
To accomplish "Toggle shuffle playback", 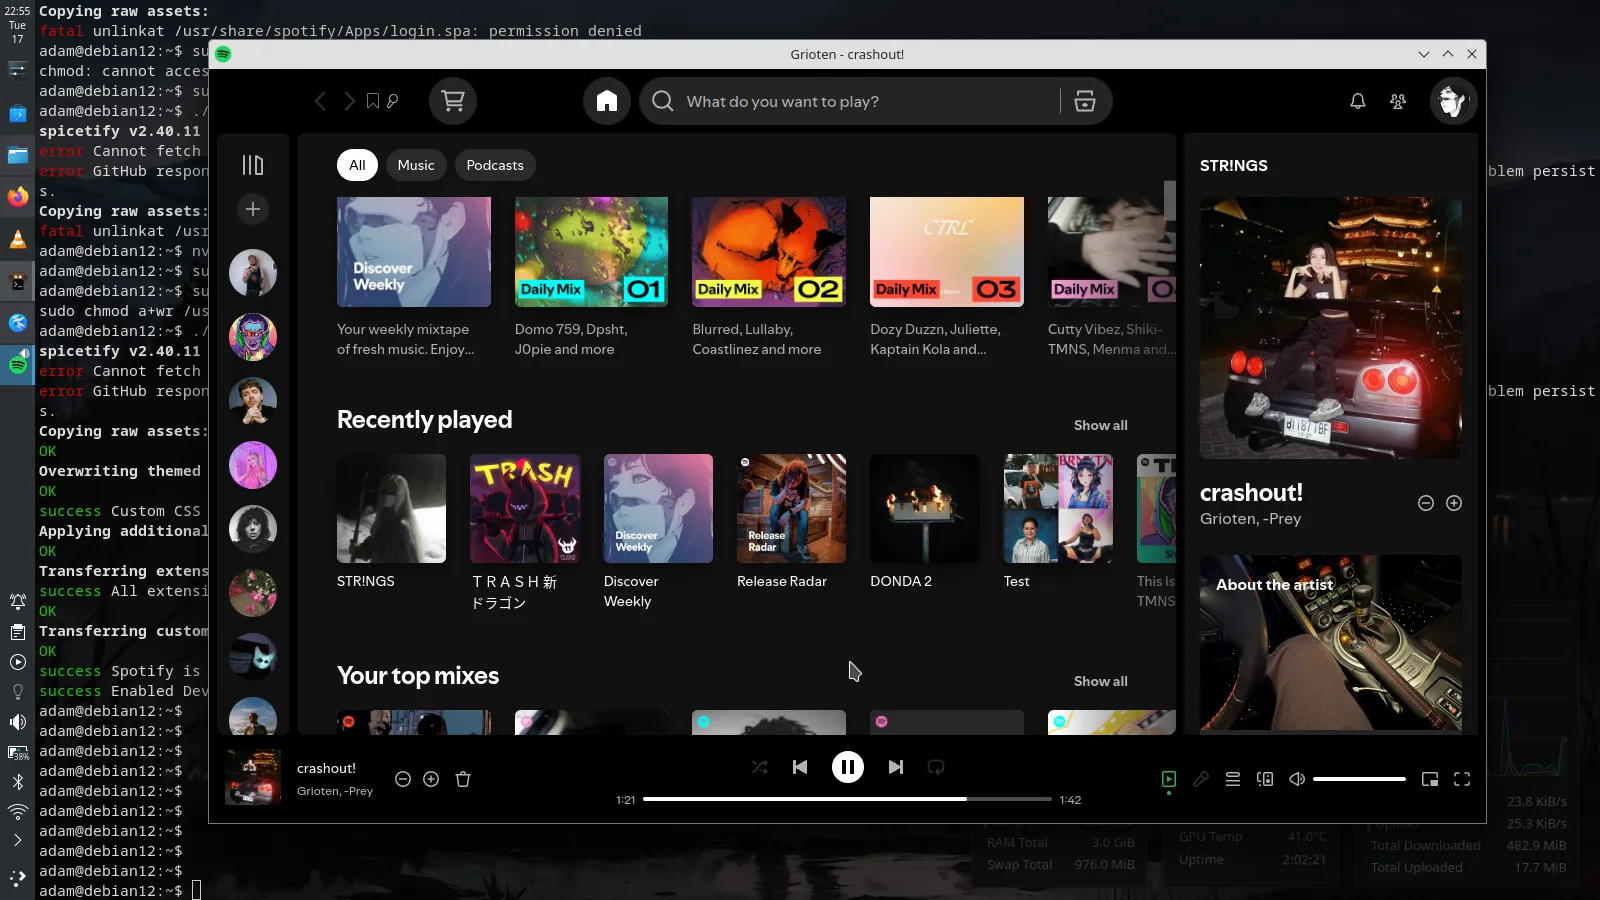I will pyautogui.click(x=760, y=767).
